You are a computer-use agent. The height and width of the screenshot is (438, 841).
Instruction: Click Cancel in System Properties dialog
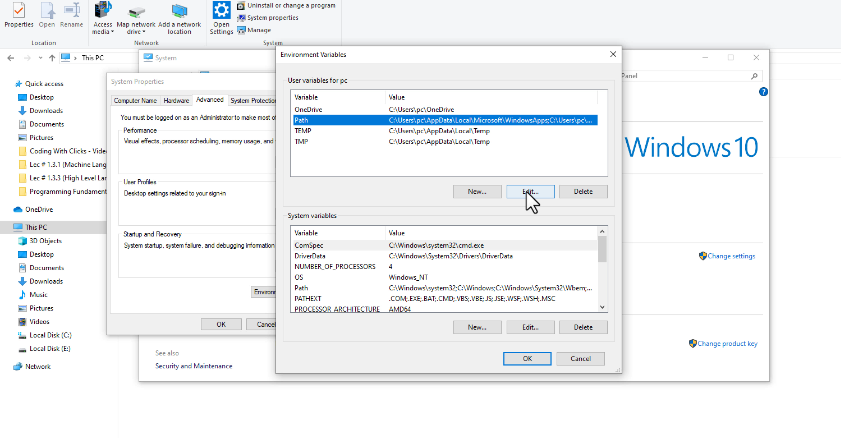261,324
